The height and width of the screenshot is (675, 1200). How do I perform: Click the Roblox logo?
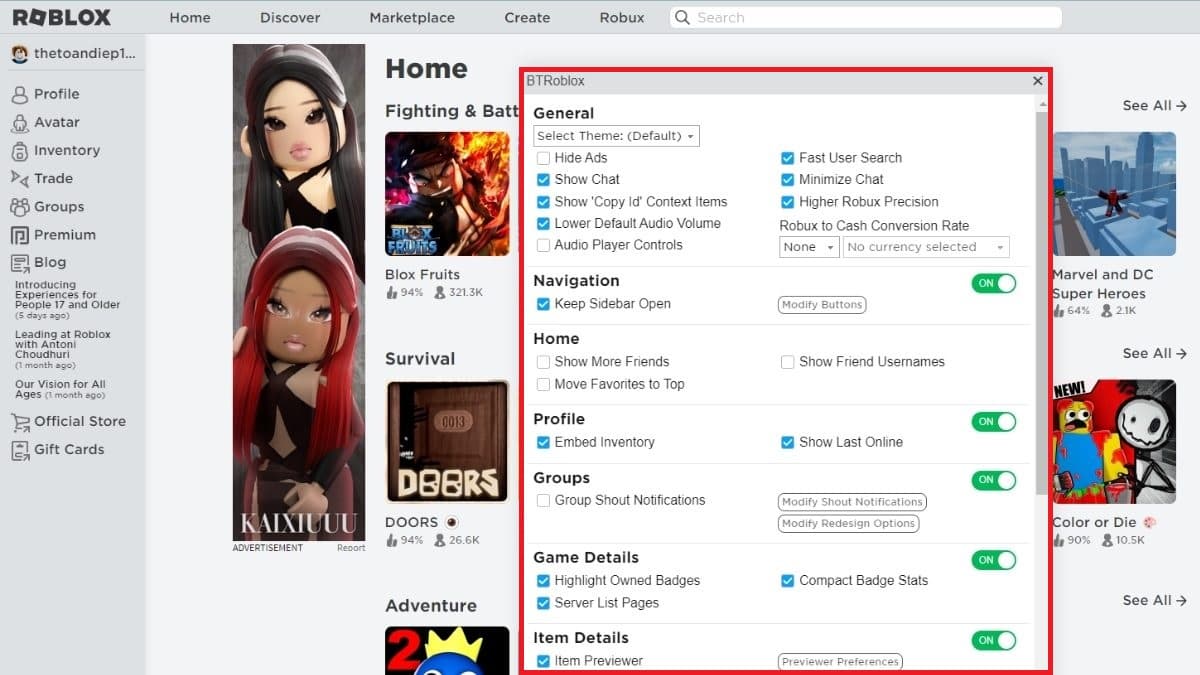pyautogui.click(x=62, y=18)
